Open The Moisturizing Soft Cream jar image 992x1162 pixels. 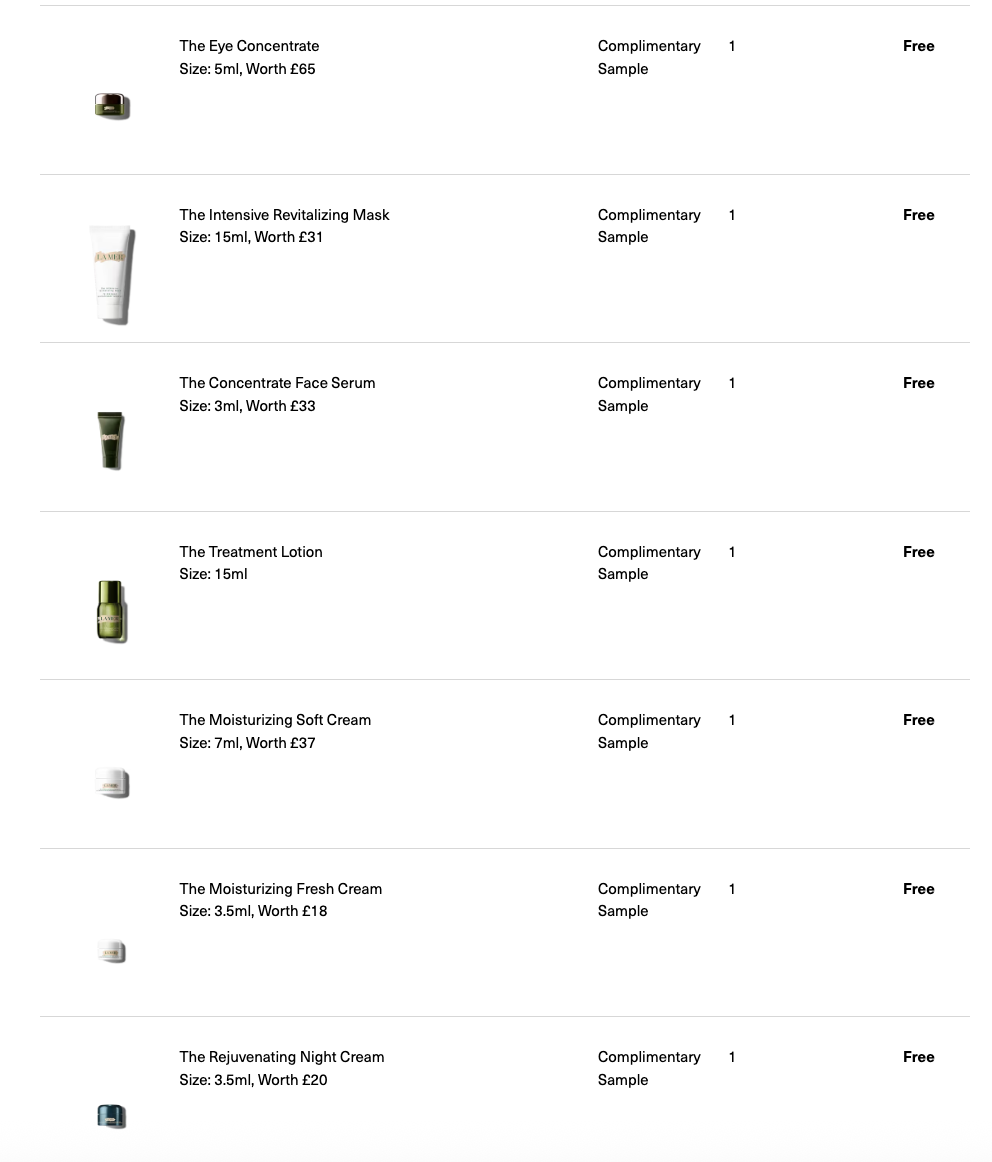tap(112, 782)
